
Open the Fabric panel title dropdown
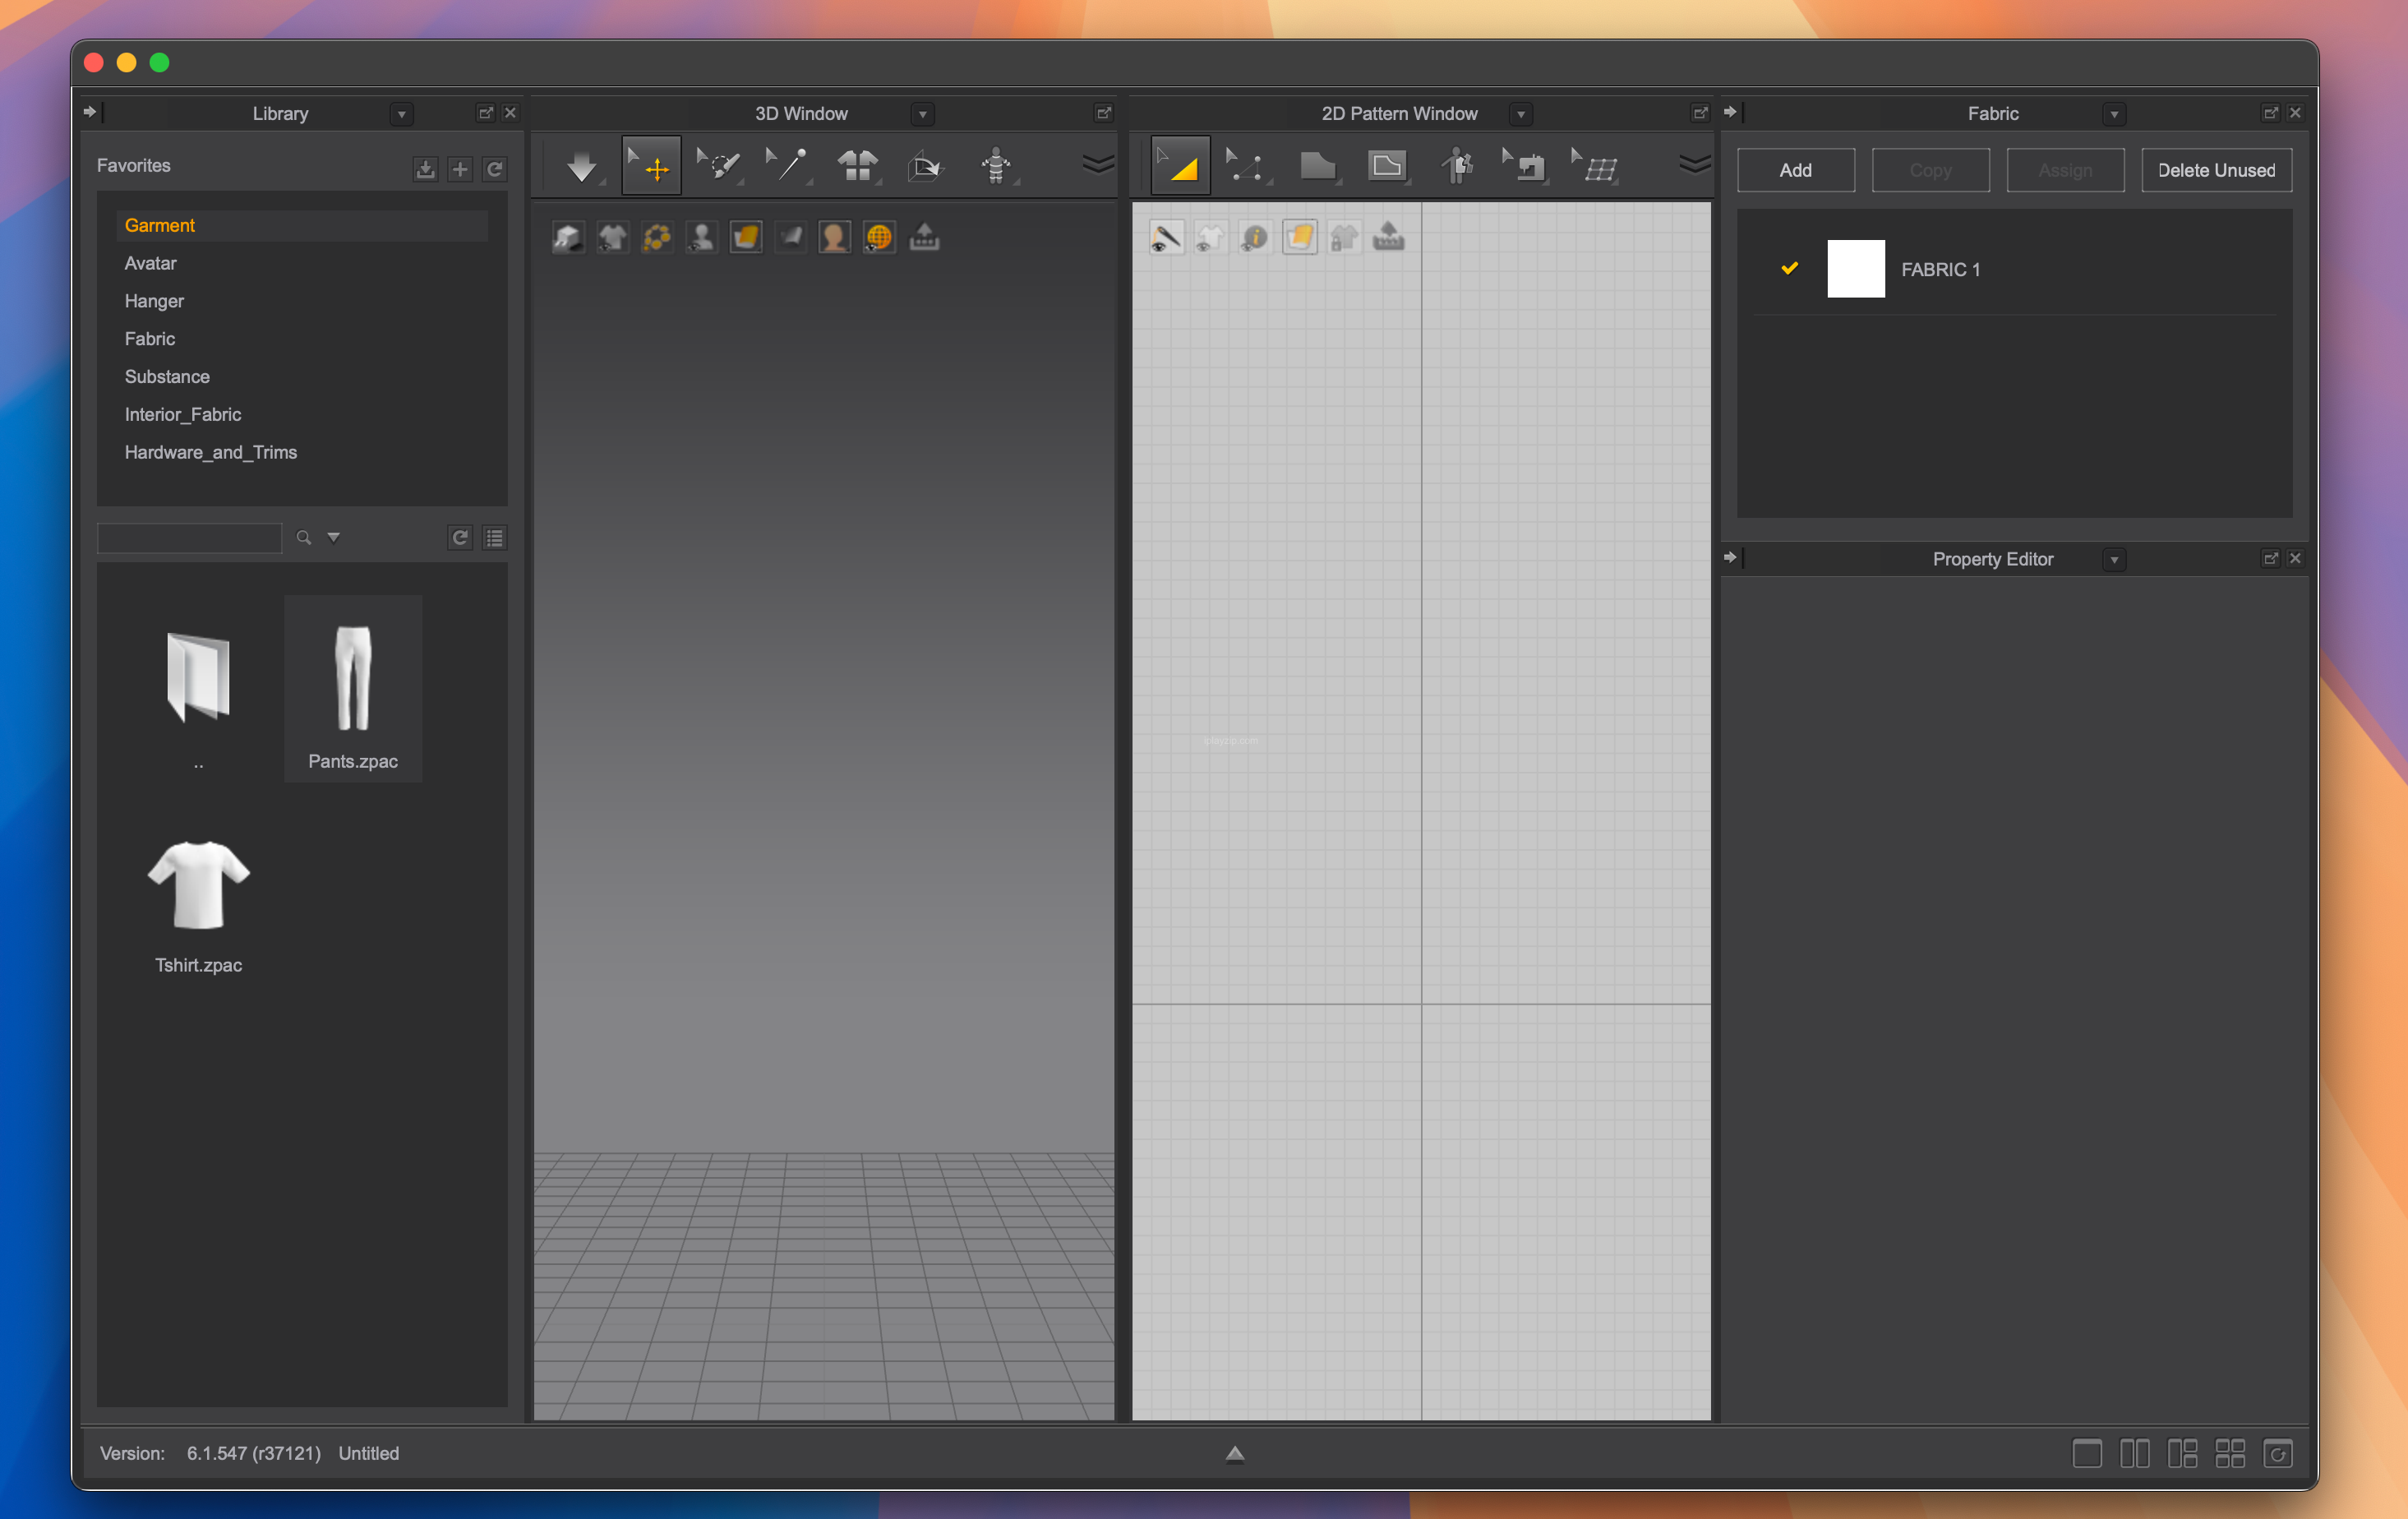(x=2114, y=114)
